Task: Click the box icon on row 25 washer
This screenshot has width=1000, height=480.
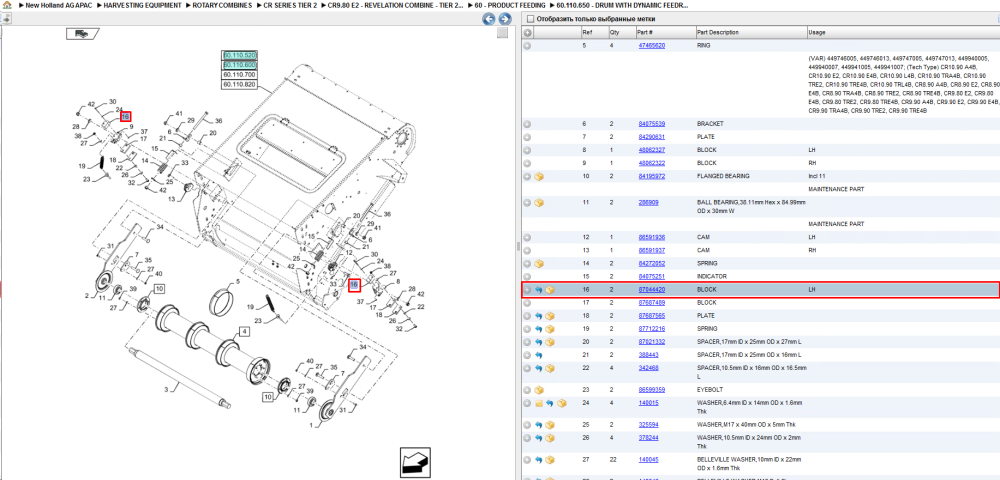Action: (x=550, y=425)
